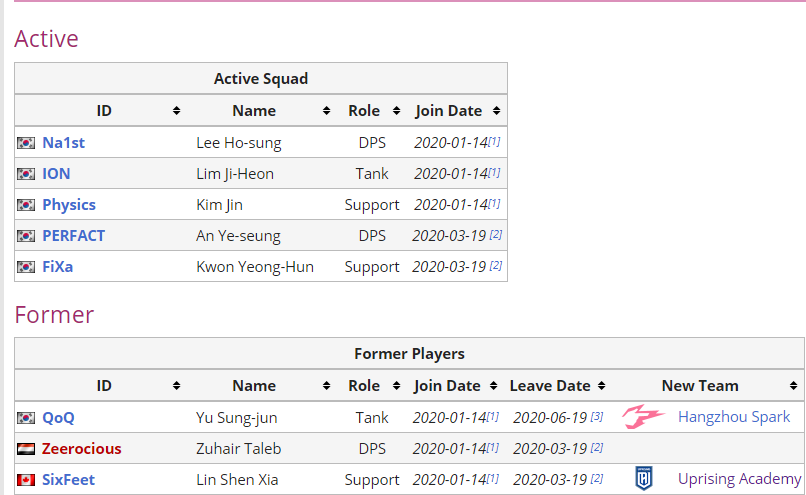
Task: Follow the Hangzhou Spark team link
Action: pos(734,417)
